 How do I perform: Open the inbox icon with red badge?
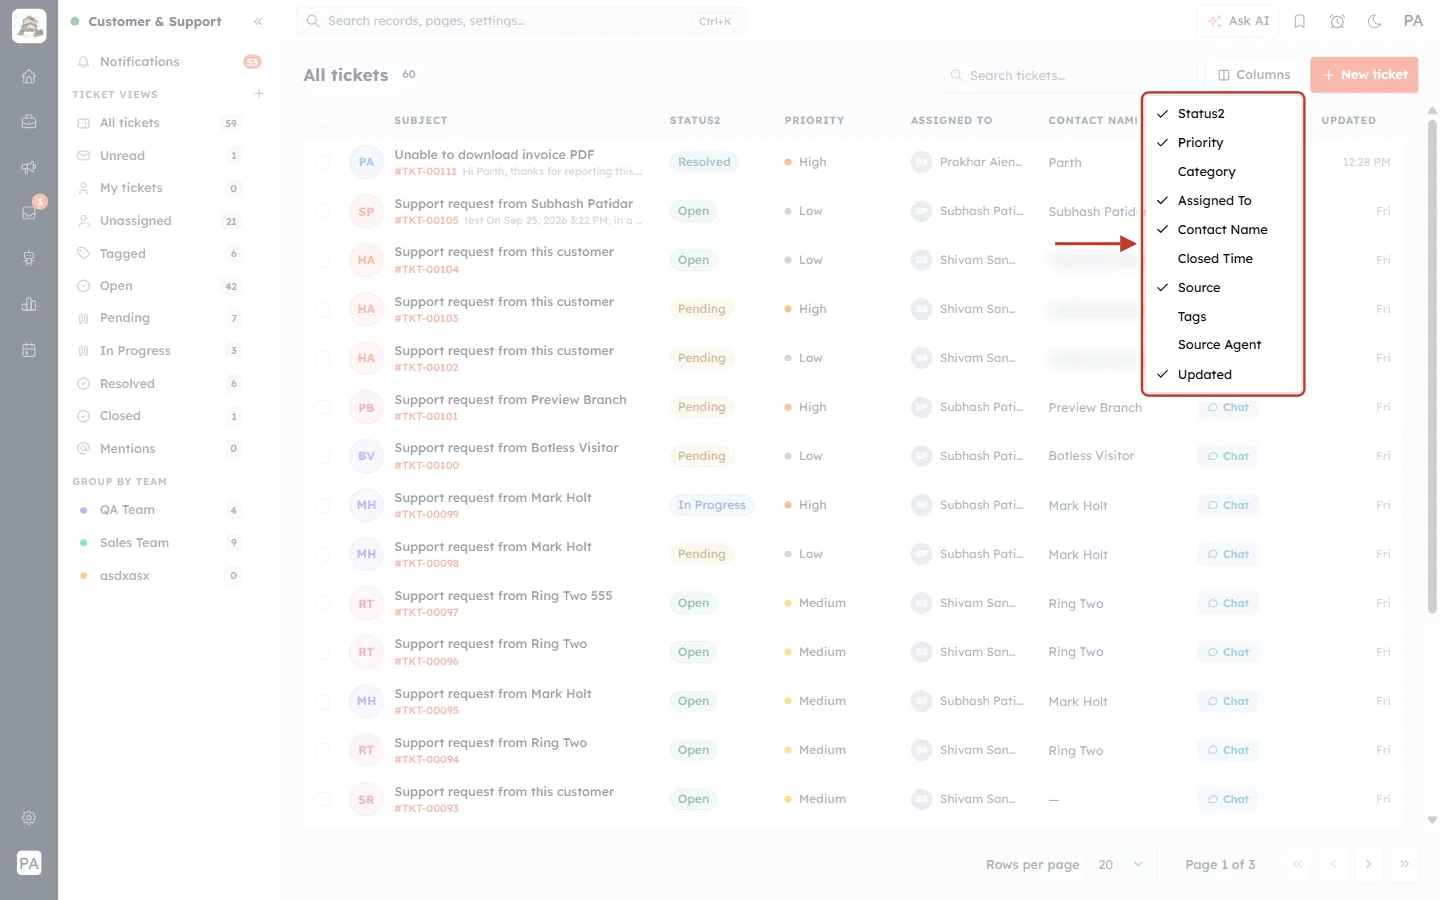(x=29, y=212)
